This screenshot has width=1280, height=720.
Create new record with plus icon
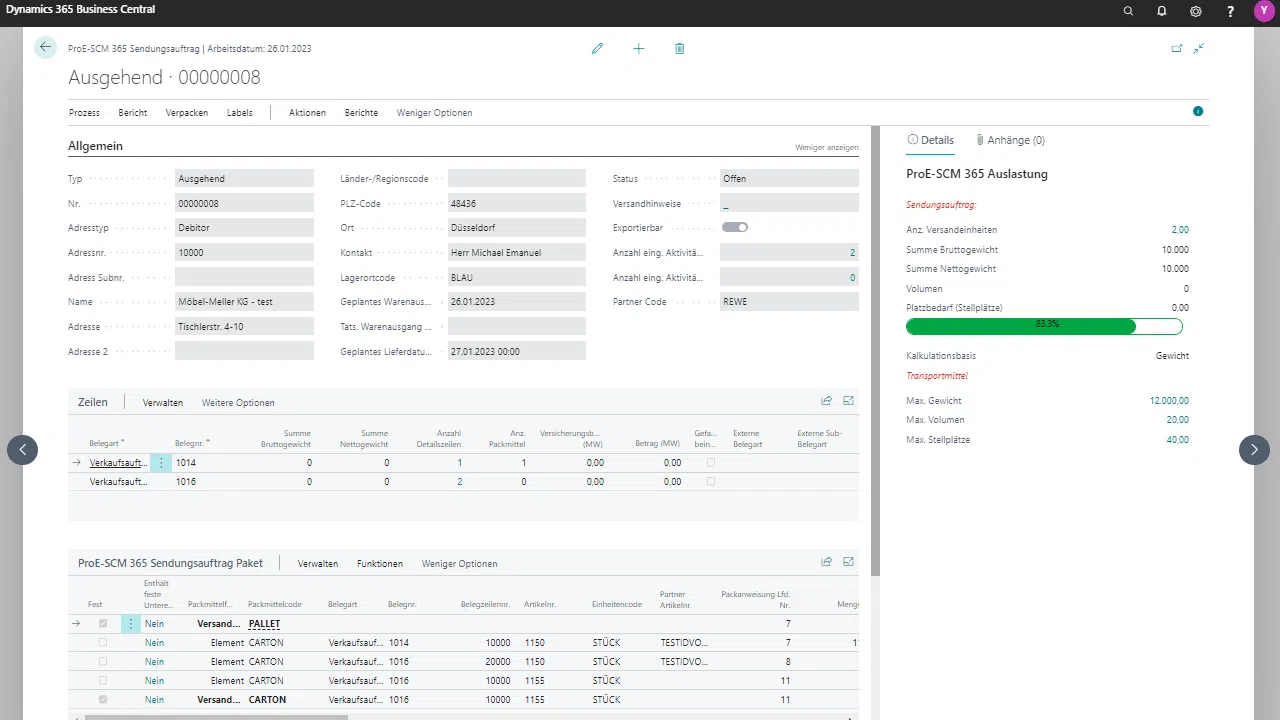(x=639, y=48)
